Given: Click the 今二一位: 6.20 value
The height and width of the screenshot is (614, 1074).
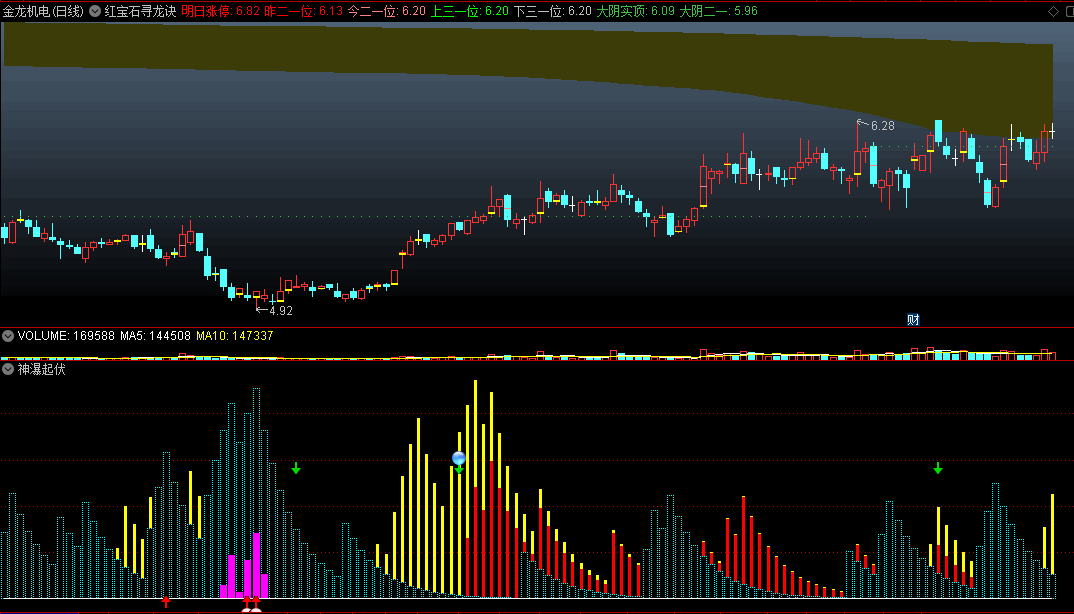Looking at the screenshot, I should pos(386,11).
